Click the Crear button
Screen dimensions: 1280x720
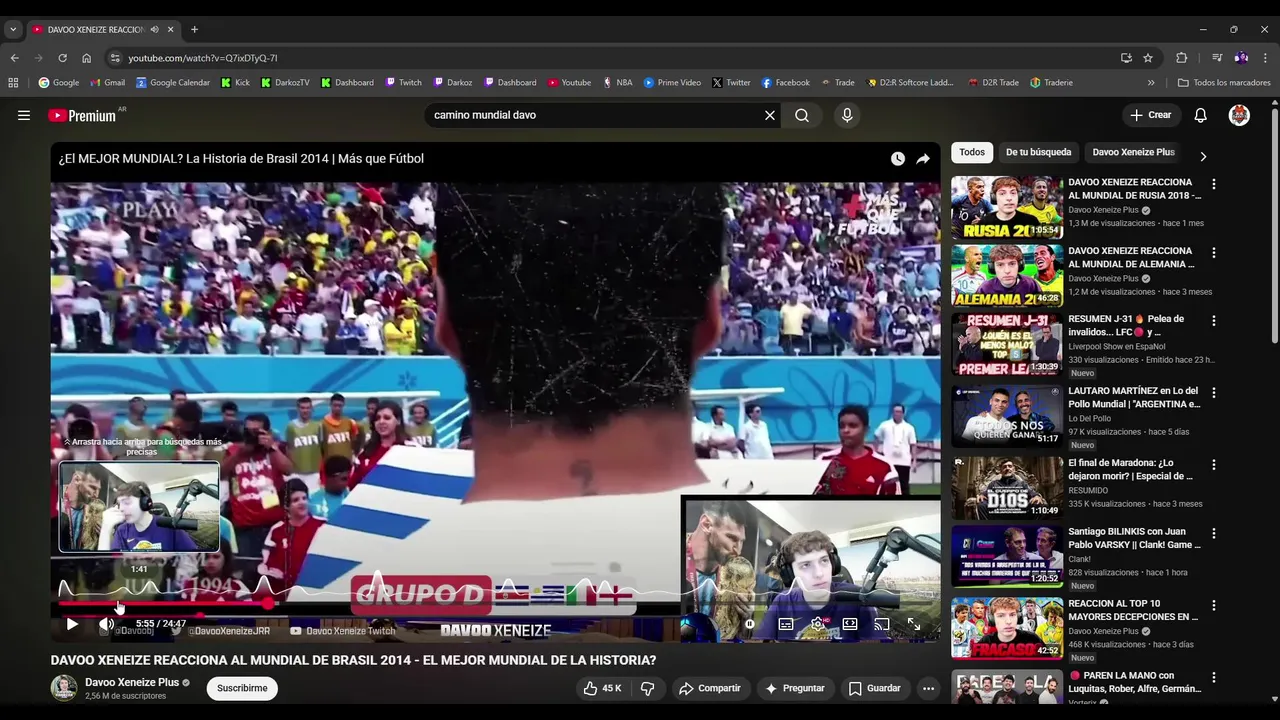point(1151,115)
